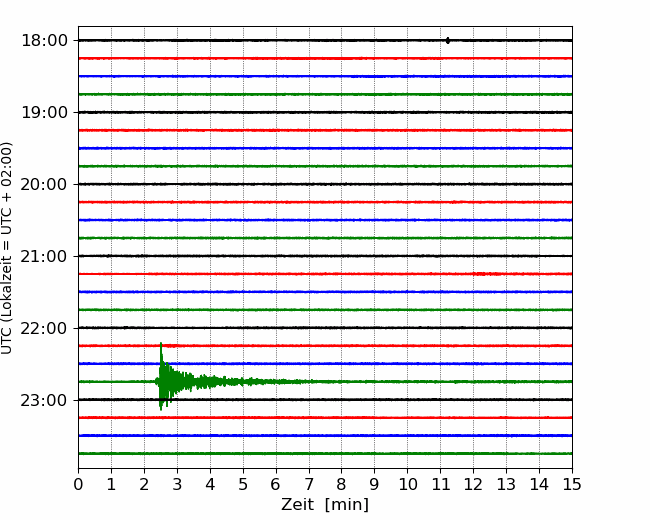The image size is (650, 520).
Task: Click the x-axis tick label 1
Action: point(111,484)
